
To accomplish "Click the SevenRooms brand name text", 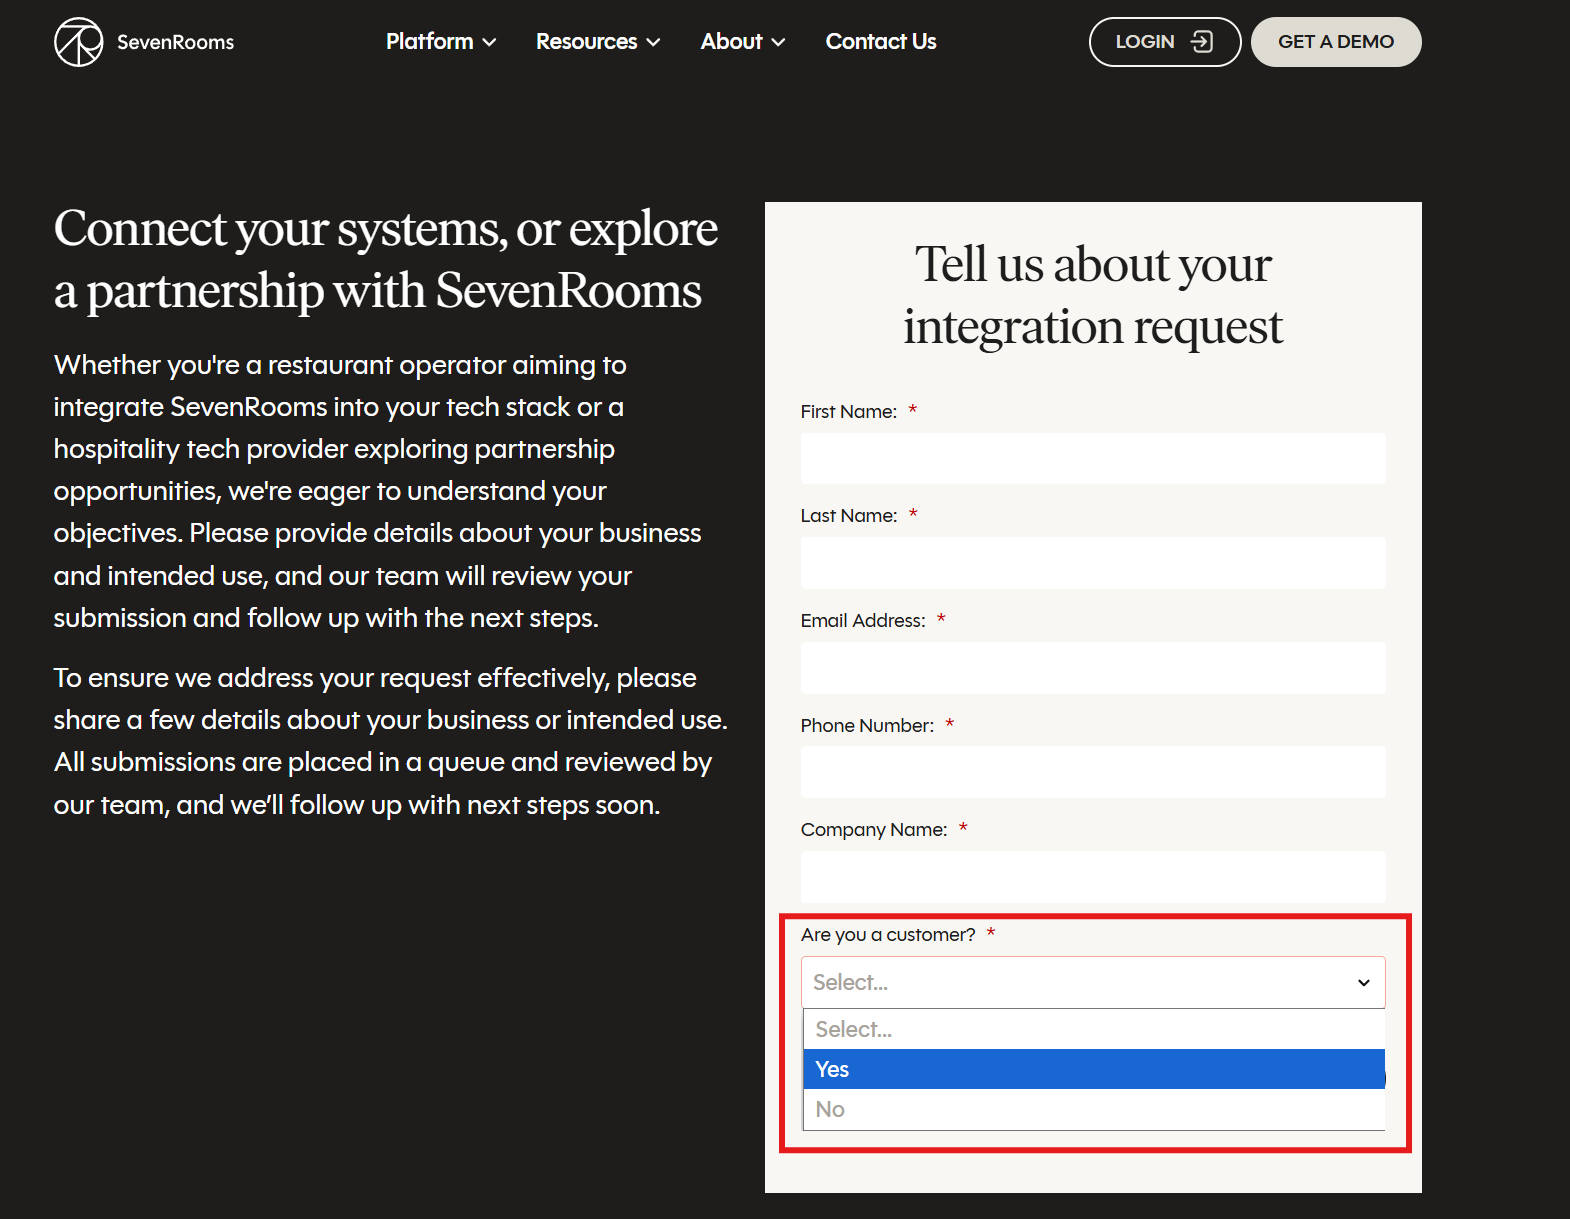I will coord(176,42).
